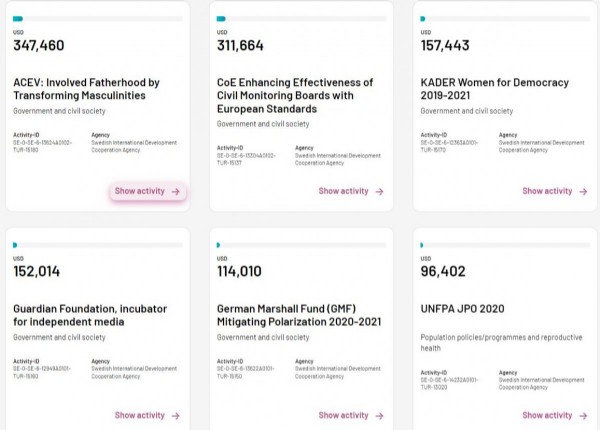Click the arrow icon on the KADER Women for Democracy card

(x=583, y=191)
